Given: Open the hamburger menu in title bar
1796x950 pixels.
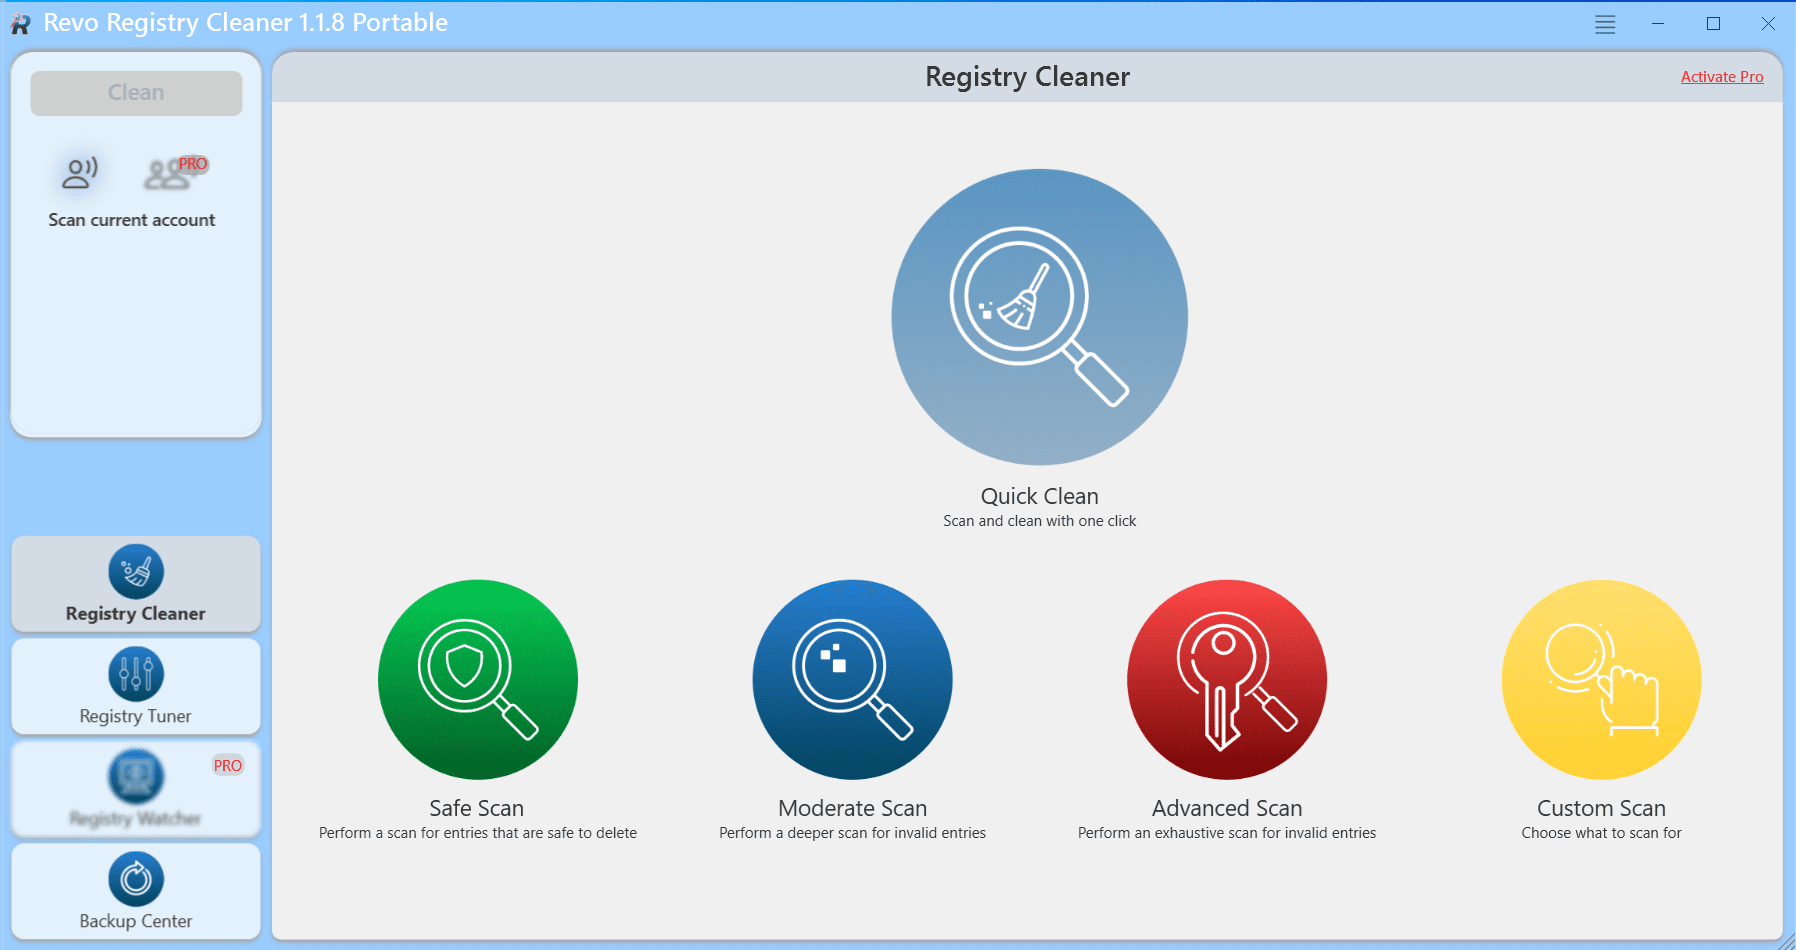Looking at the screenshot, I should [x=1605, y=24].
